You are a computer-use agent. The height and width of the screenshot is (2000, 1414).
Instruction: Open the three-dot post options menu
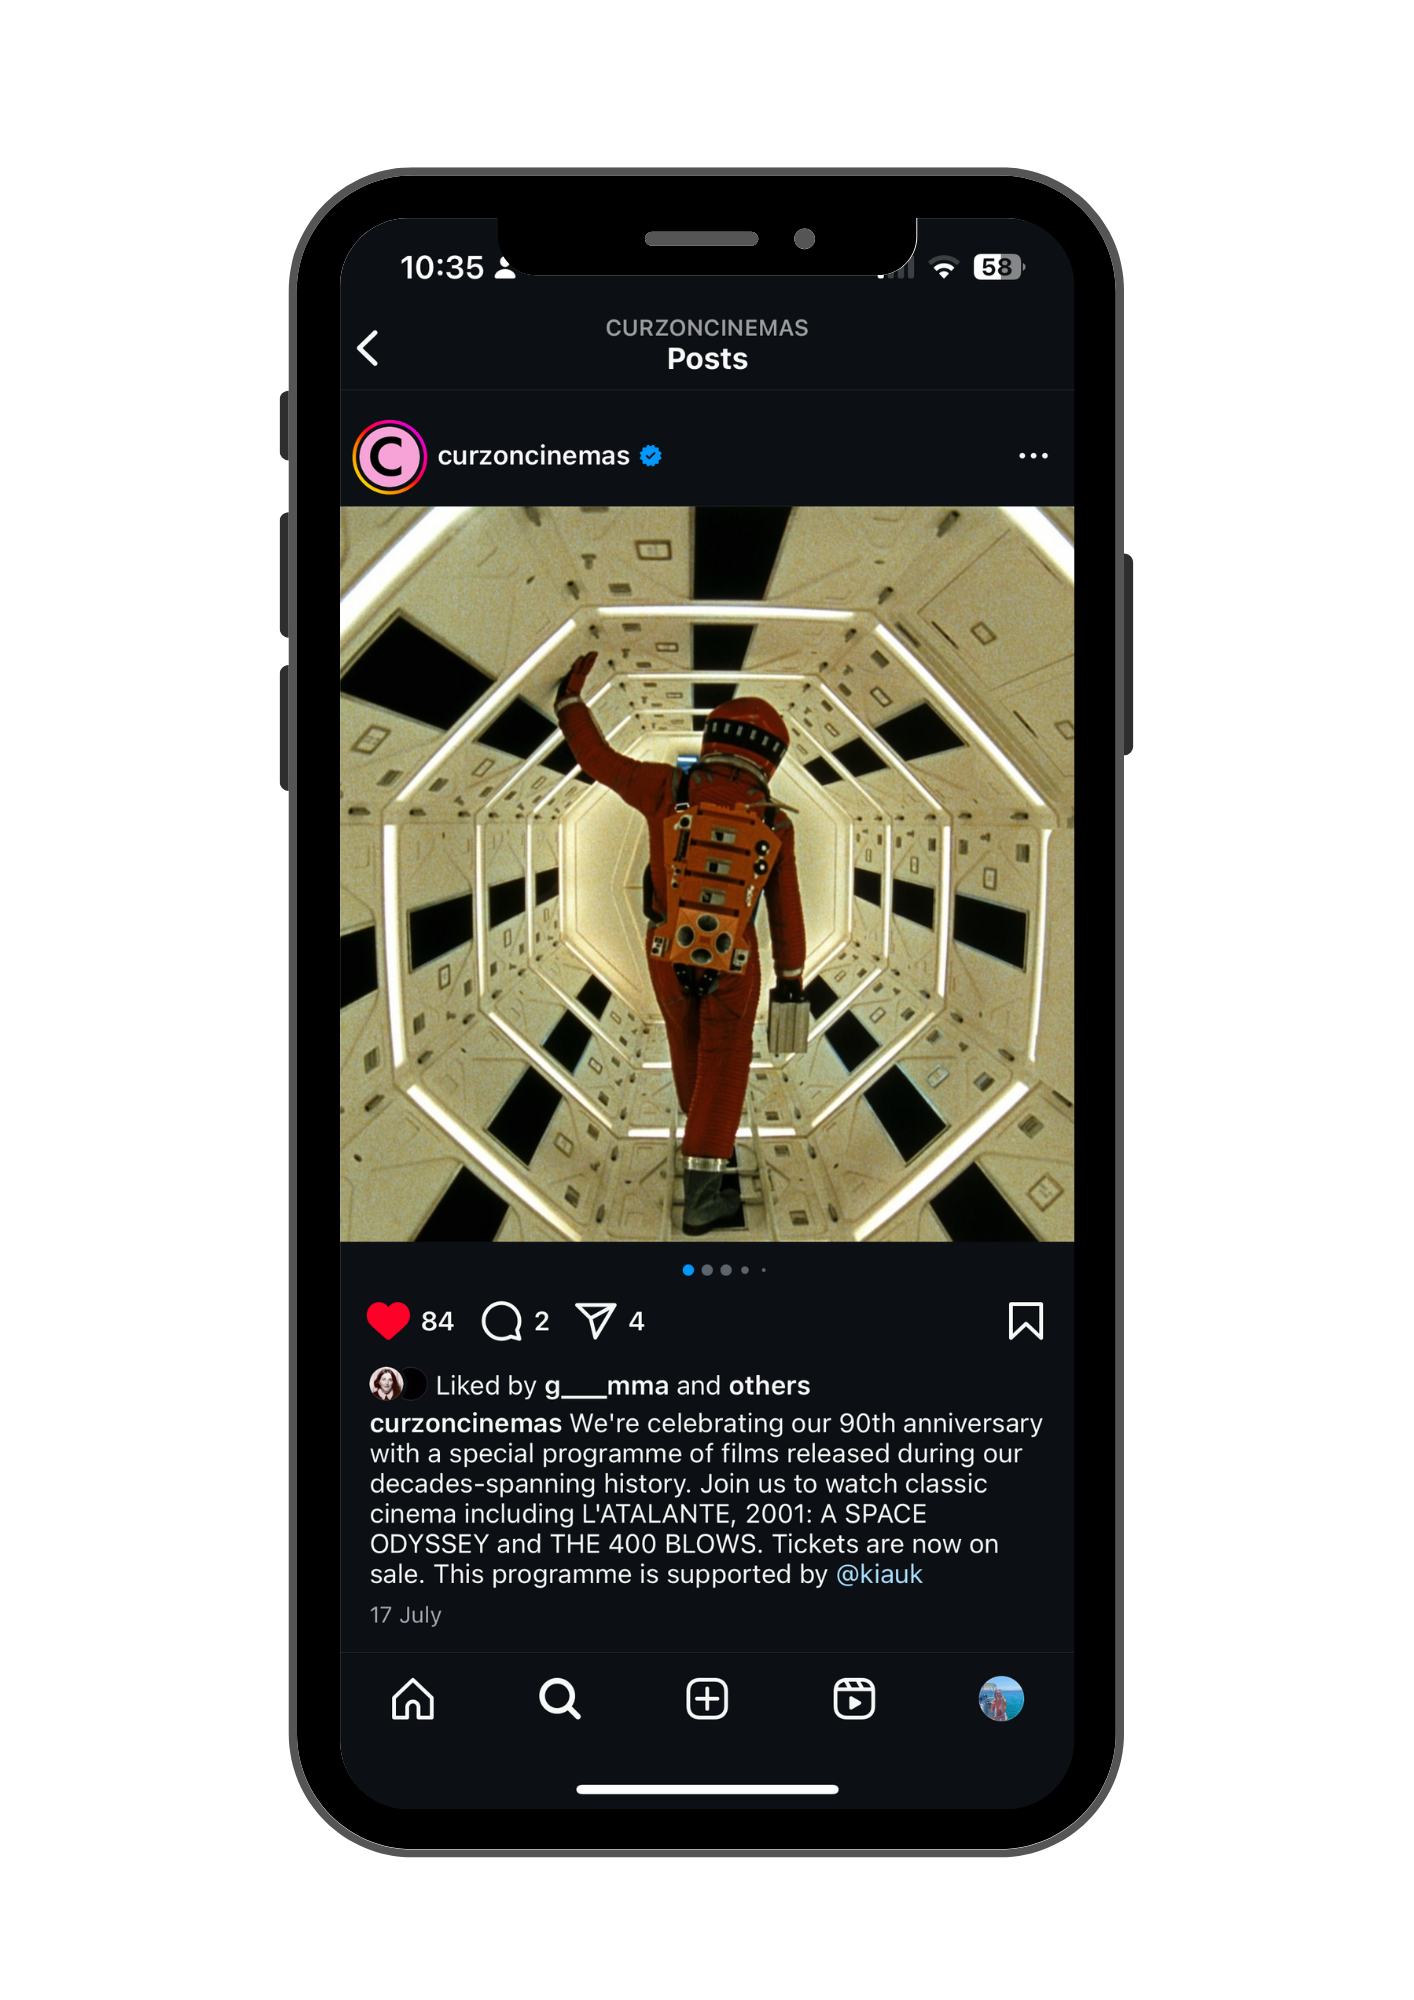point(1033,456)
